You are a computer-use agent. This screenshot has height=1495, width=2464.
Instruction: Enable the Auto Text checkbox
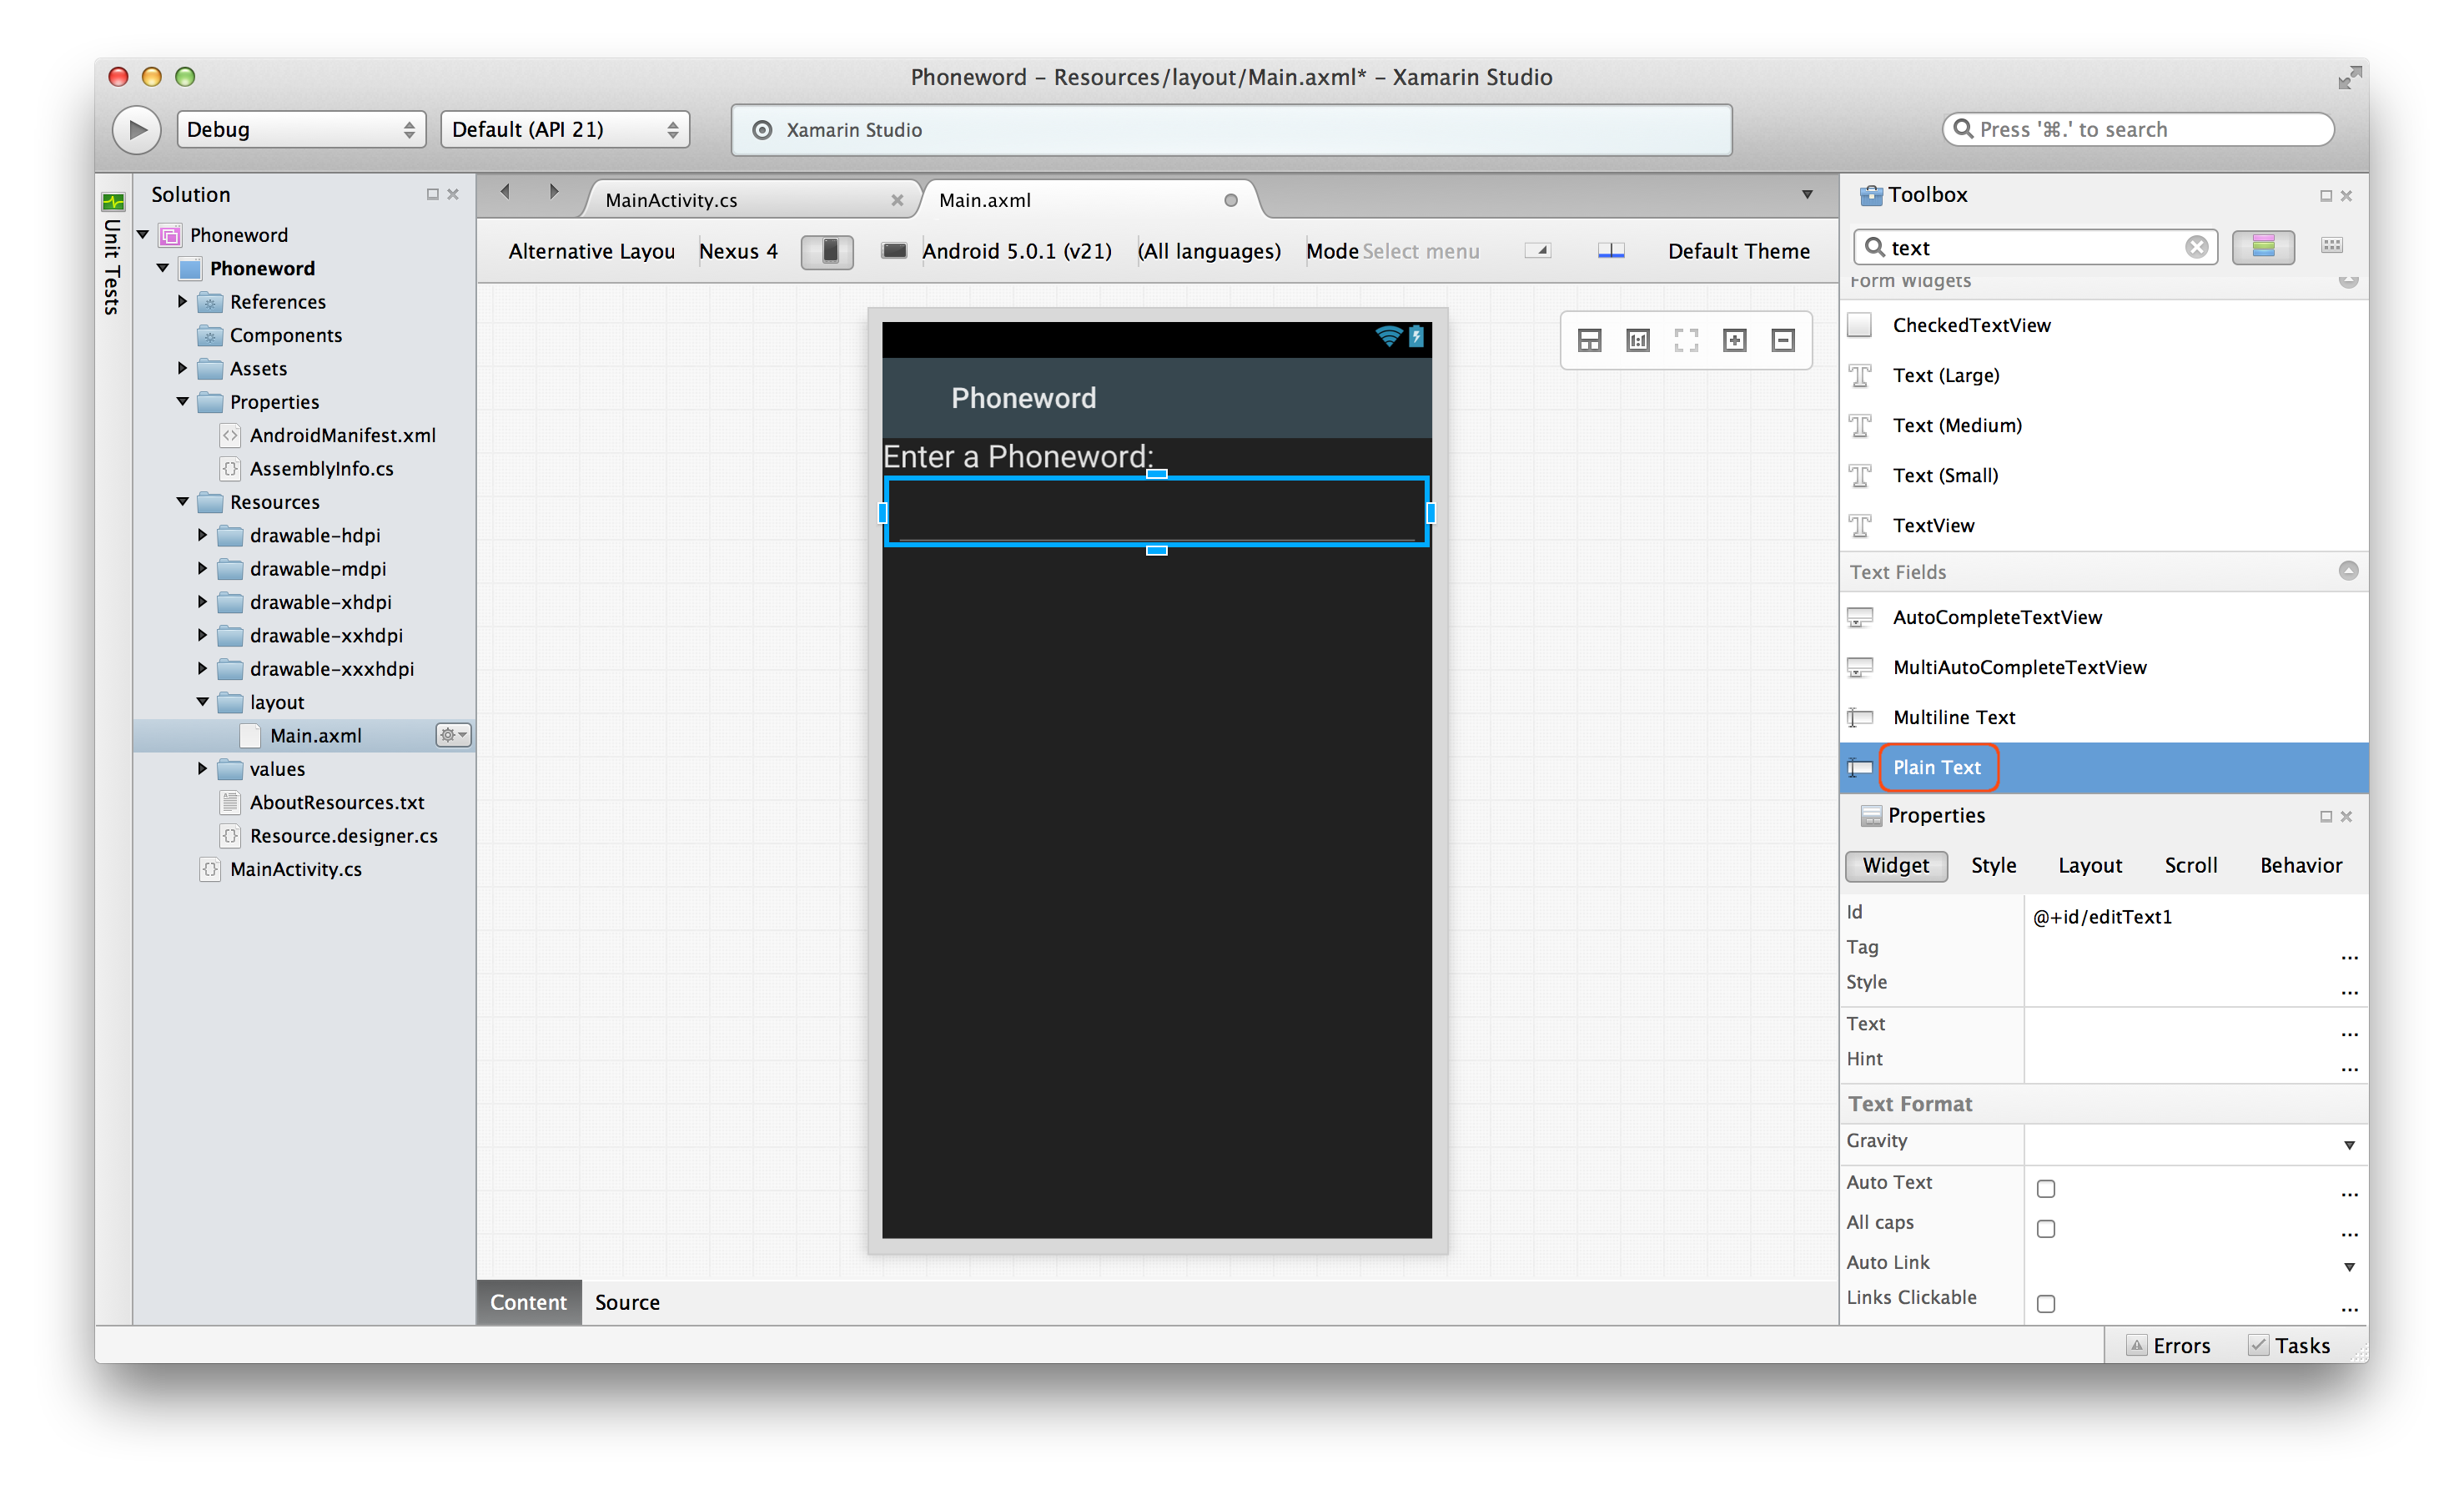2046,1189
